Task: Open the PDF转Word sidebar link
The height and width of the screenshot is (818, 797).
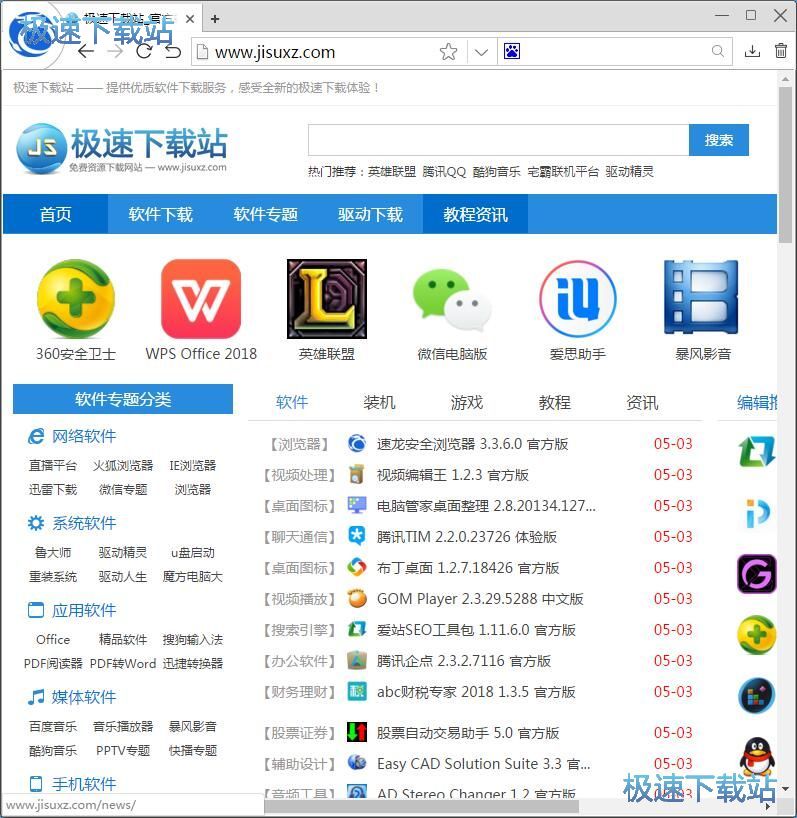Action: click(x=123, y=664)
